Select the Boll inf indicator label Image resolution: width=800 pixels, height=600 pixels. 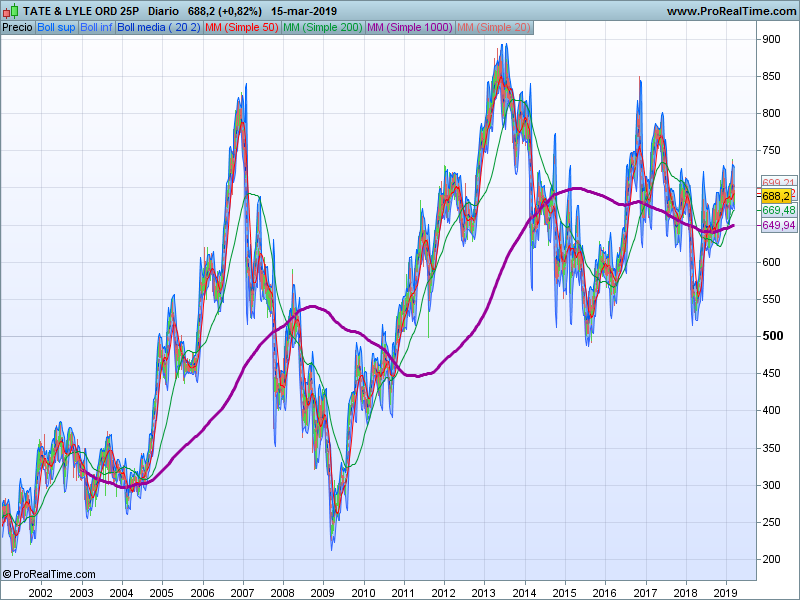coord(96,28)
